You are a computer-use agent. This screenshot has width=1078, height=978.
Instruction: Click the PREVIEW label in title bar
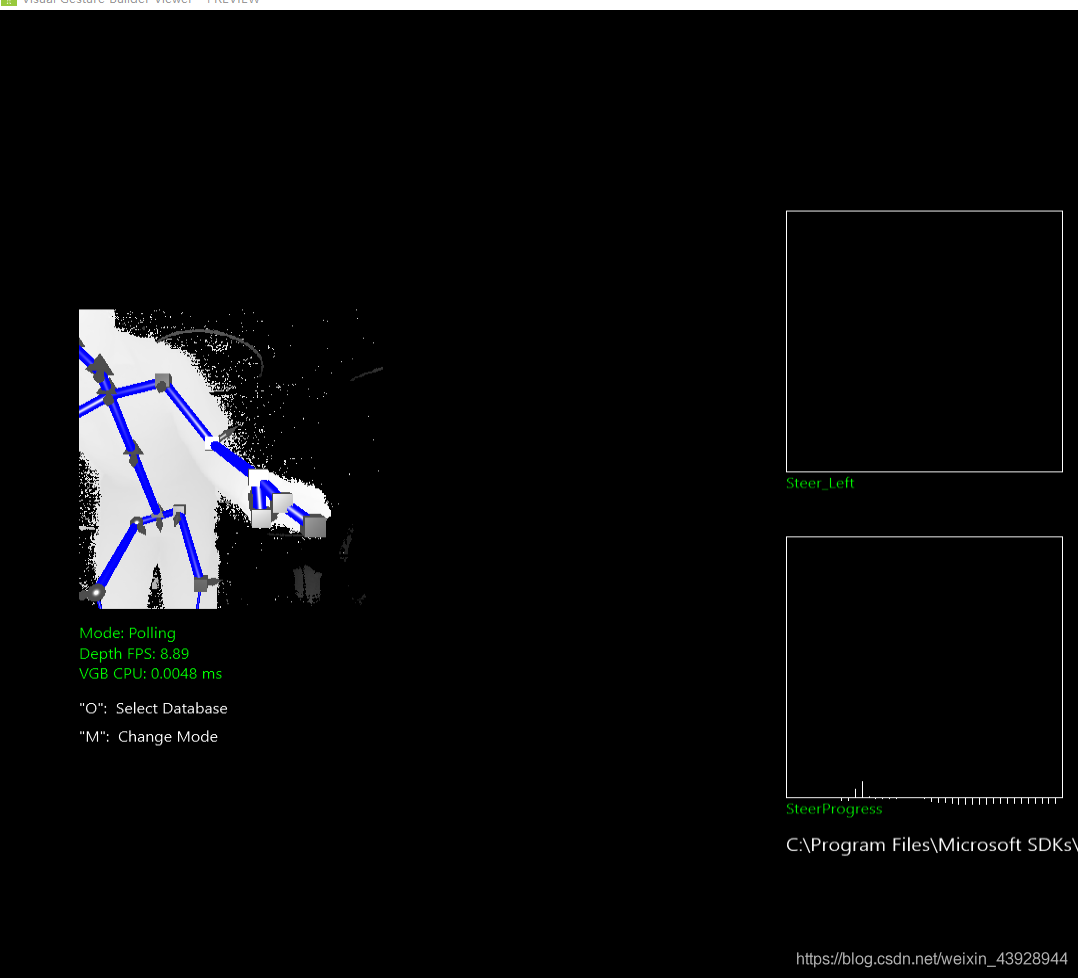pos(233,2)
